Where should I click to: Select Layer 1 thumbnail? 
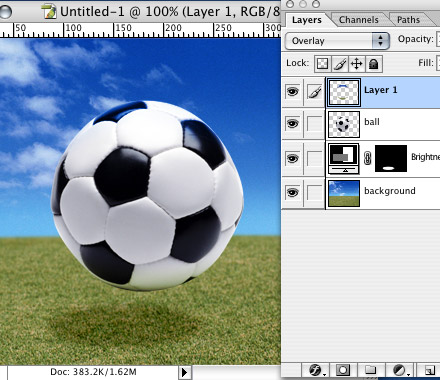344,92
